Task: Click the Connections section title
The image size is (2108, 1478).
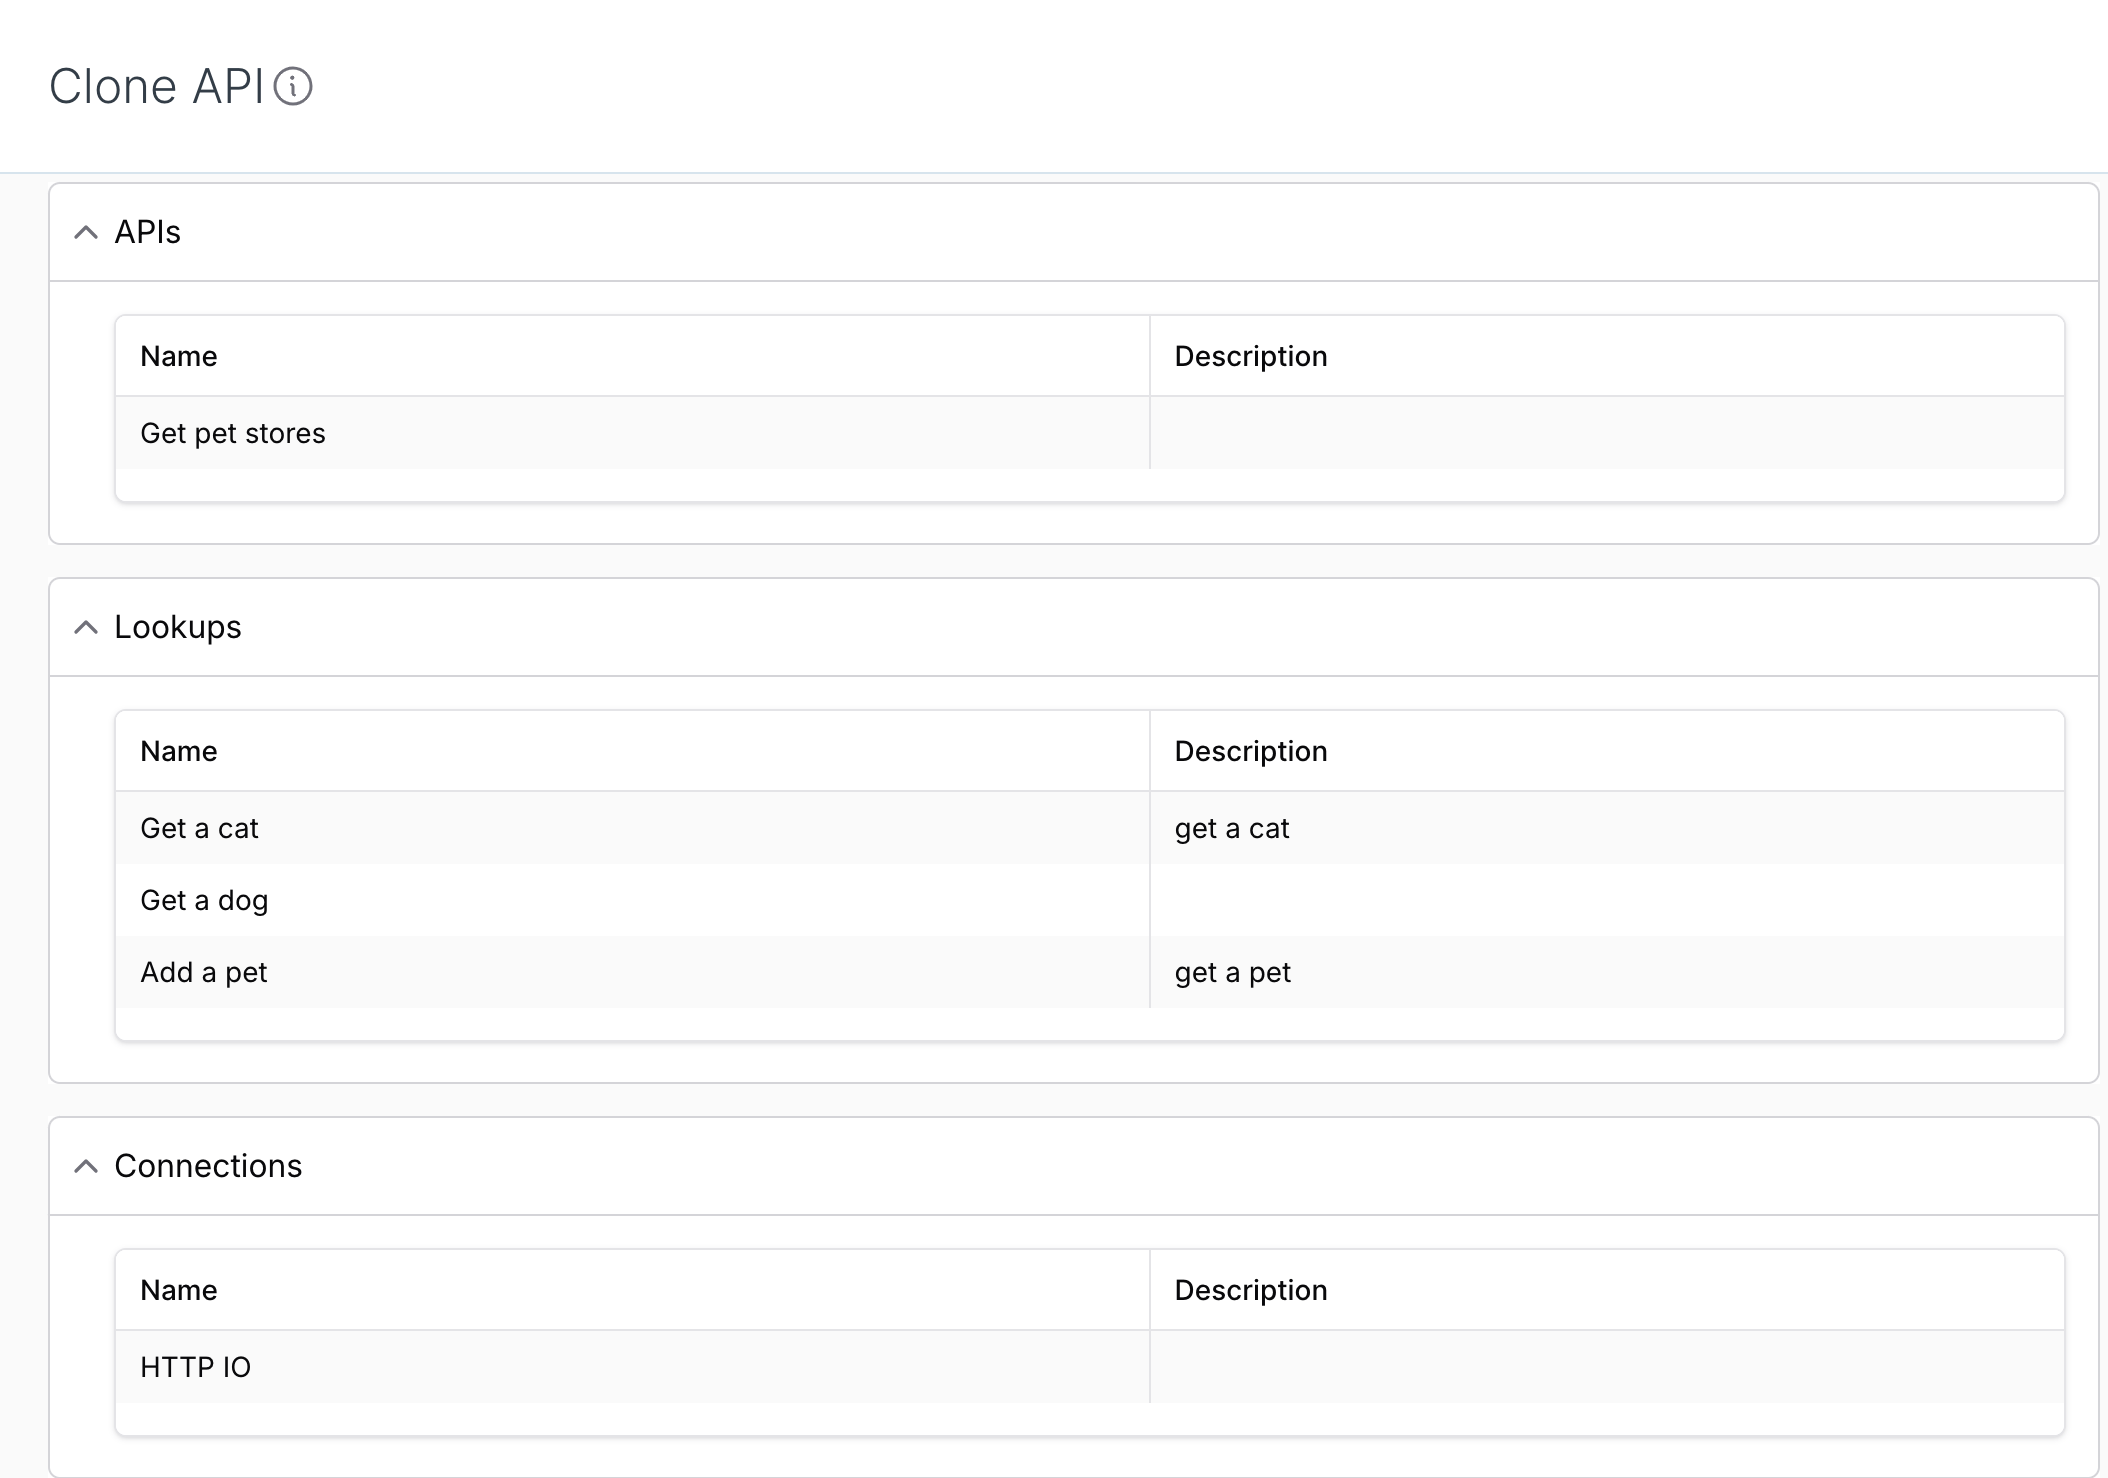Action: (x=208, y=1166)
